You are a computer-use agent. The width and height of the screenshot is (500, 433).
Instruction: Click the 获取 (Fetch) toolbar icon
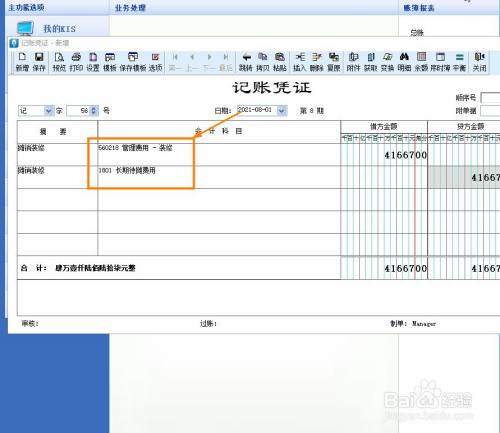click(370, 62)
